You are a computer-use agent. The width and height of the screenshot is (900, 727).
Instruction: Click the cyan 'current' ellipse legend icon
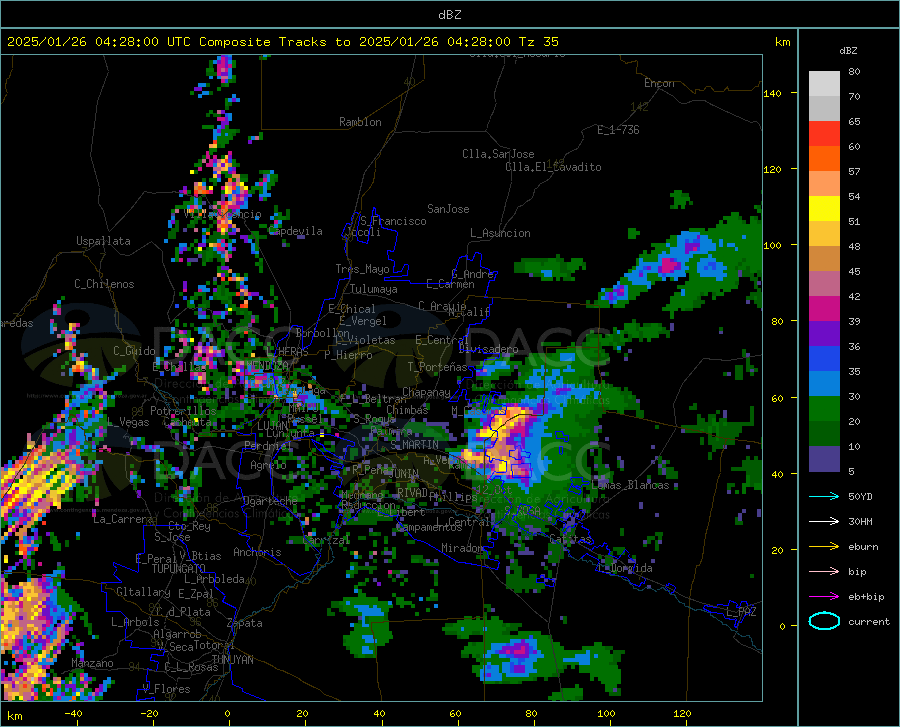tap(824, 621)
